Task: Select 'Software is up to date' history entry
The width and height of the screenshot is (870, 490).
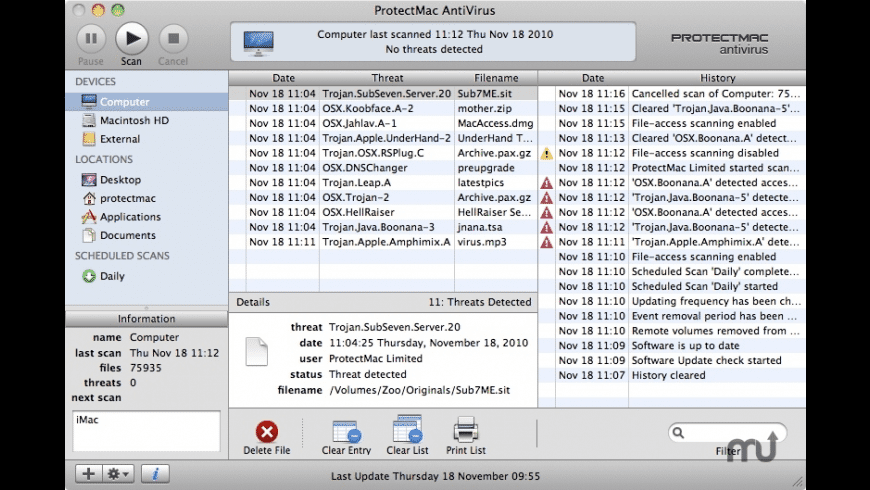Action: point(672,346)
